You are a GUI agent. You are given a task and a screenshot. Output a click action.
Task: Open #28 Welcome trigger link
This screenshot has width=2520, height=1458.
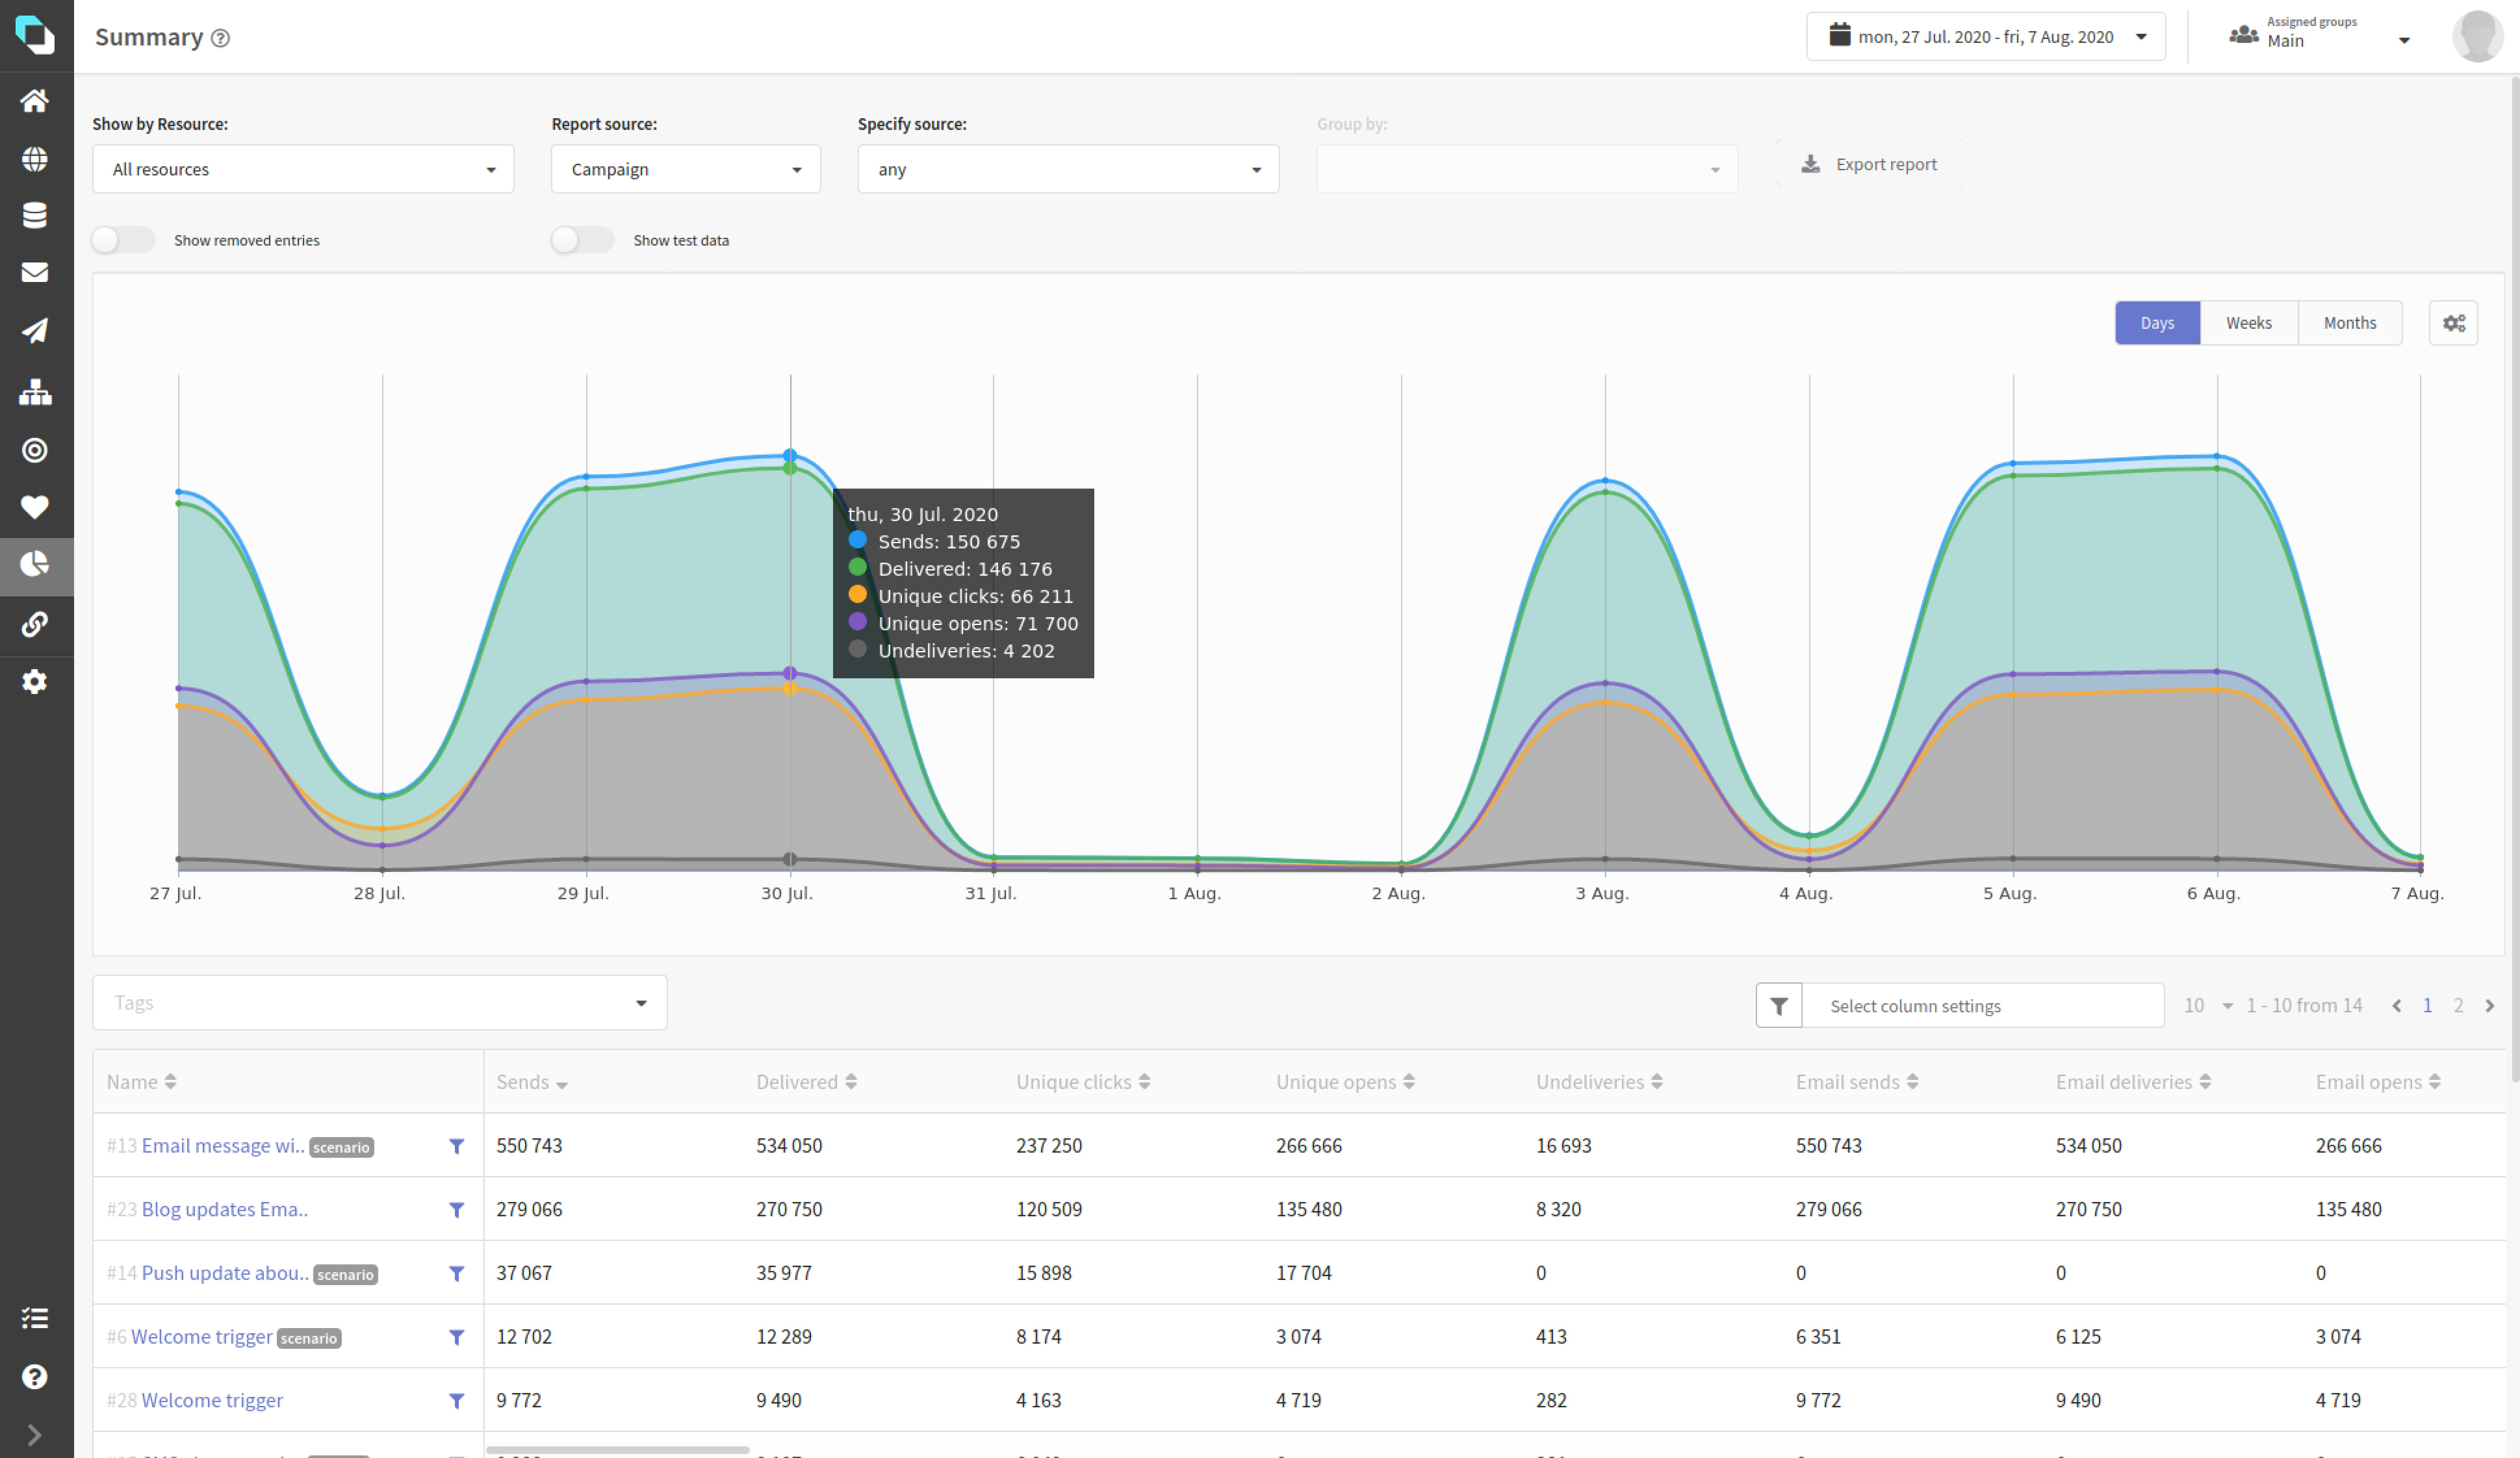(212, 1401)
